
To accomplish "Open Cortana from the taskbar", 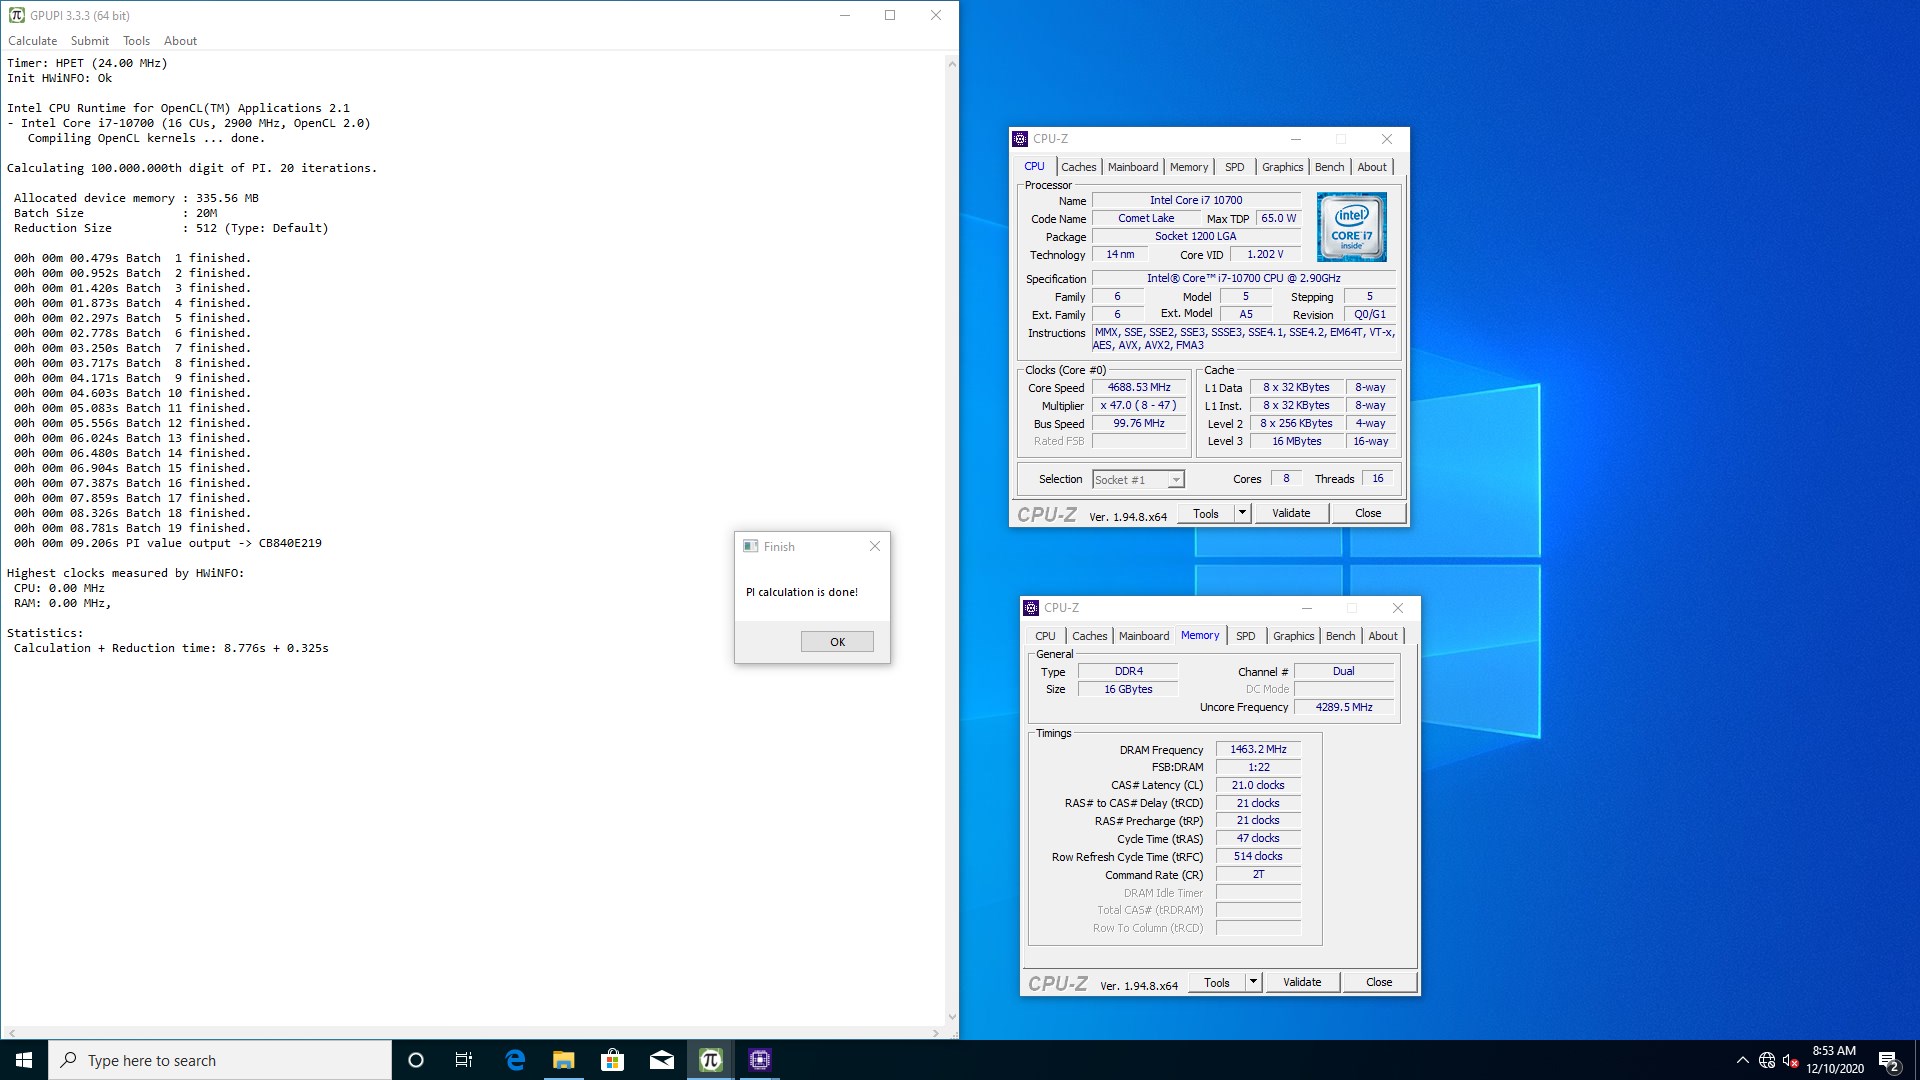I will click(416, 1060).
